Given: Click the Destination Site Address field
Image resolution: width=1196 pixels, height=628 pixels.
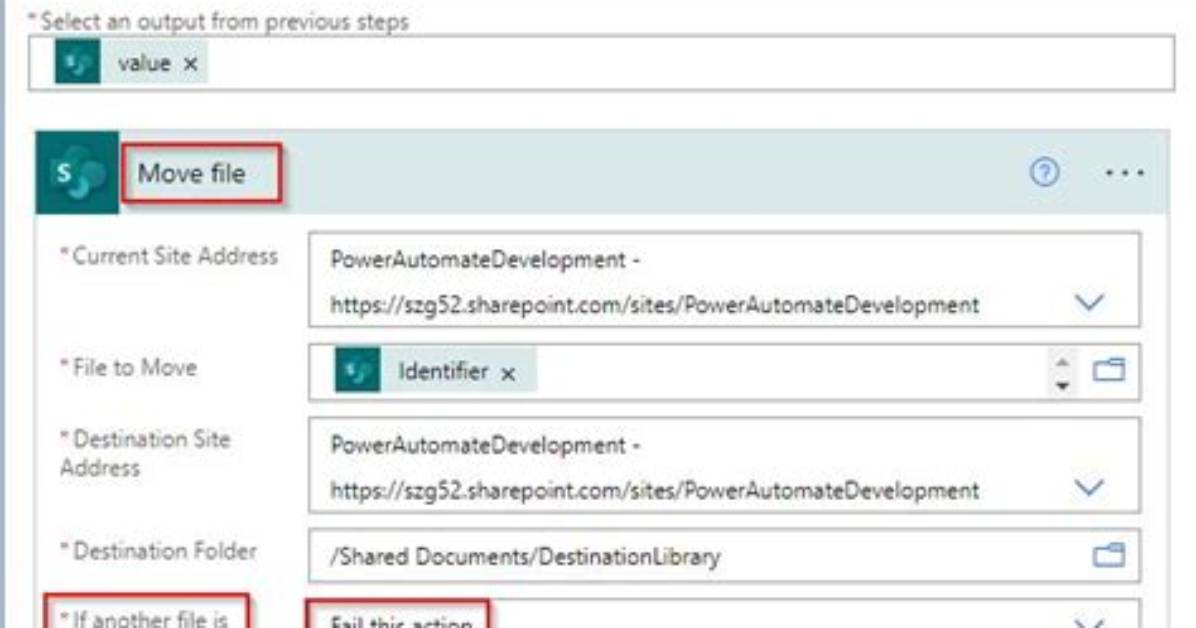Looking at the screenshot, I should (x=724, y=465).
